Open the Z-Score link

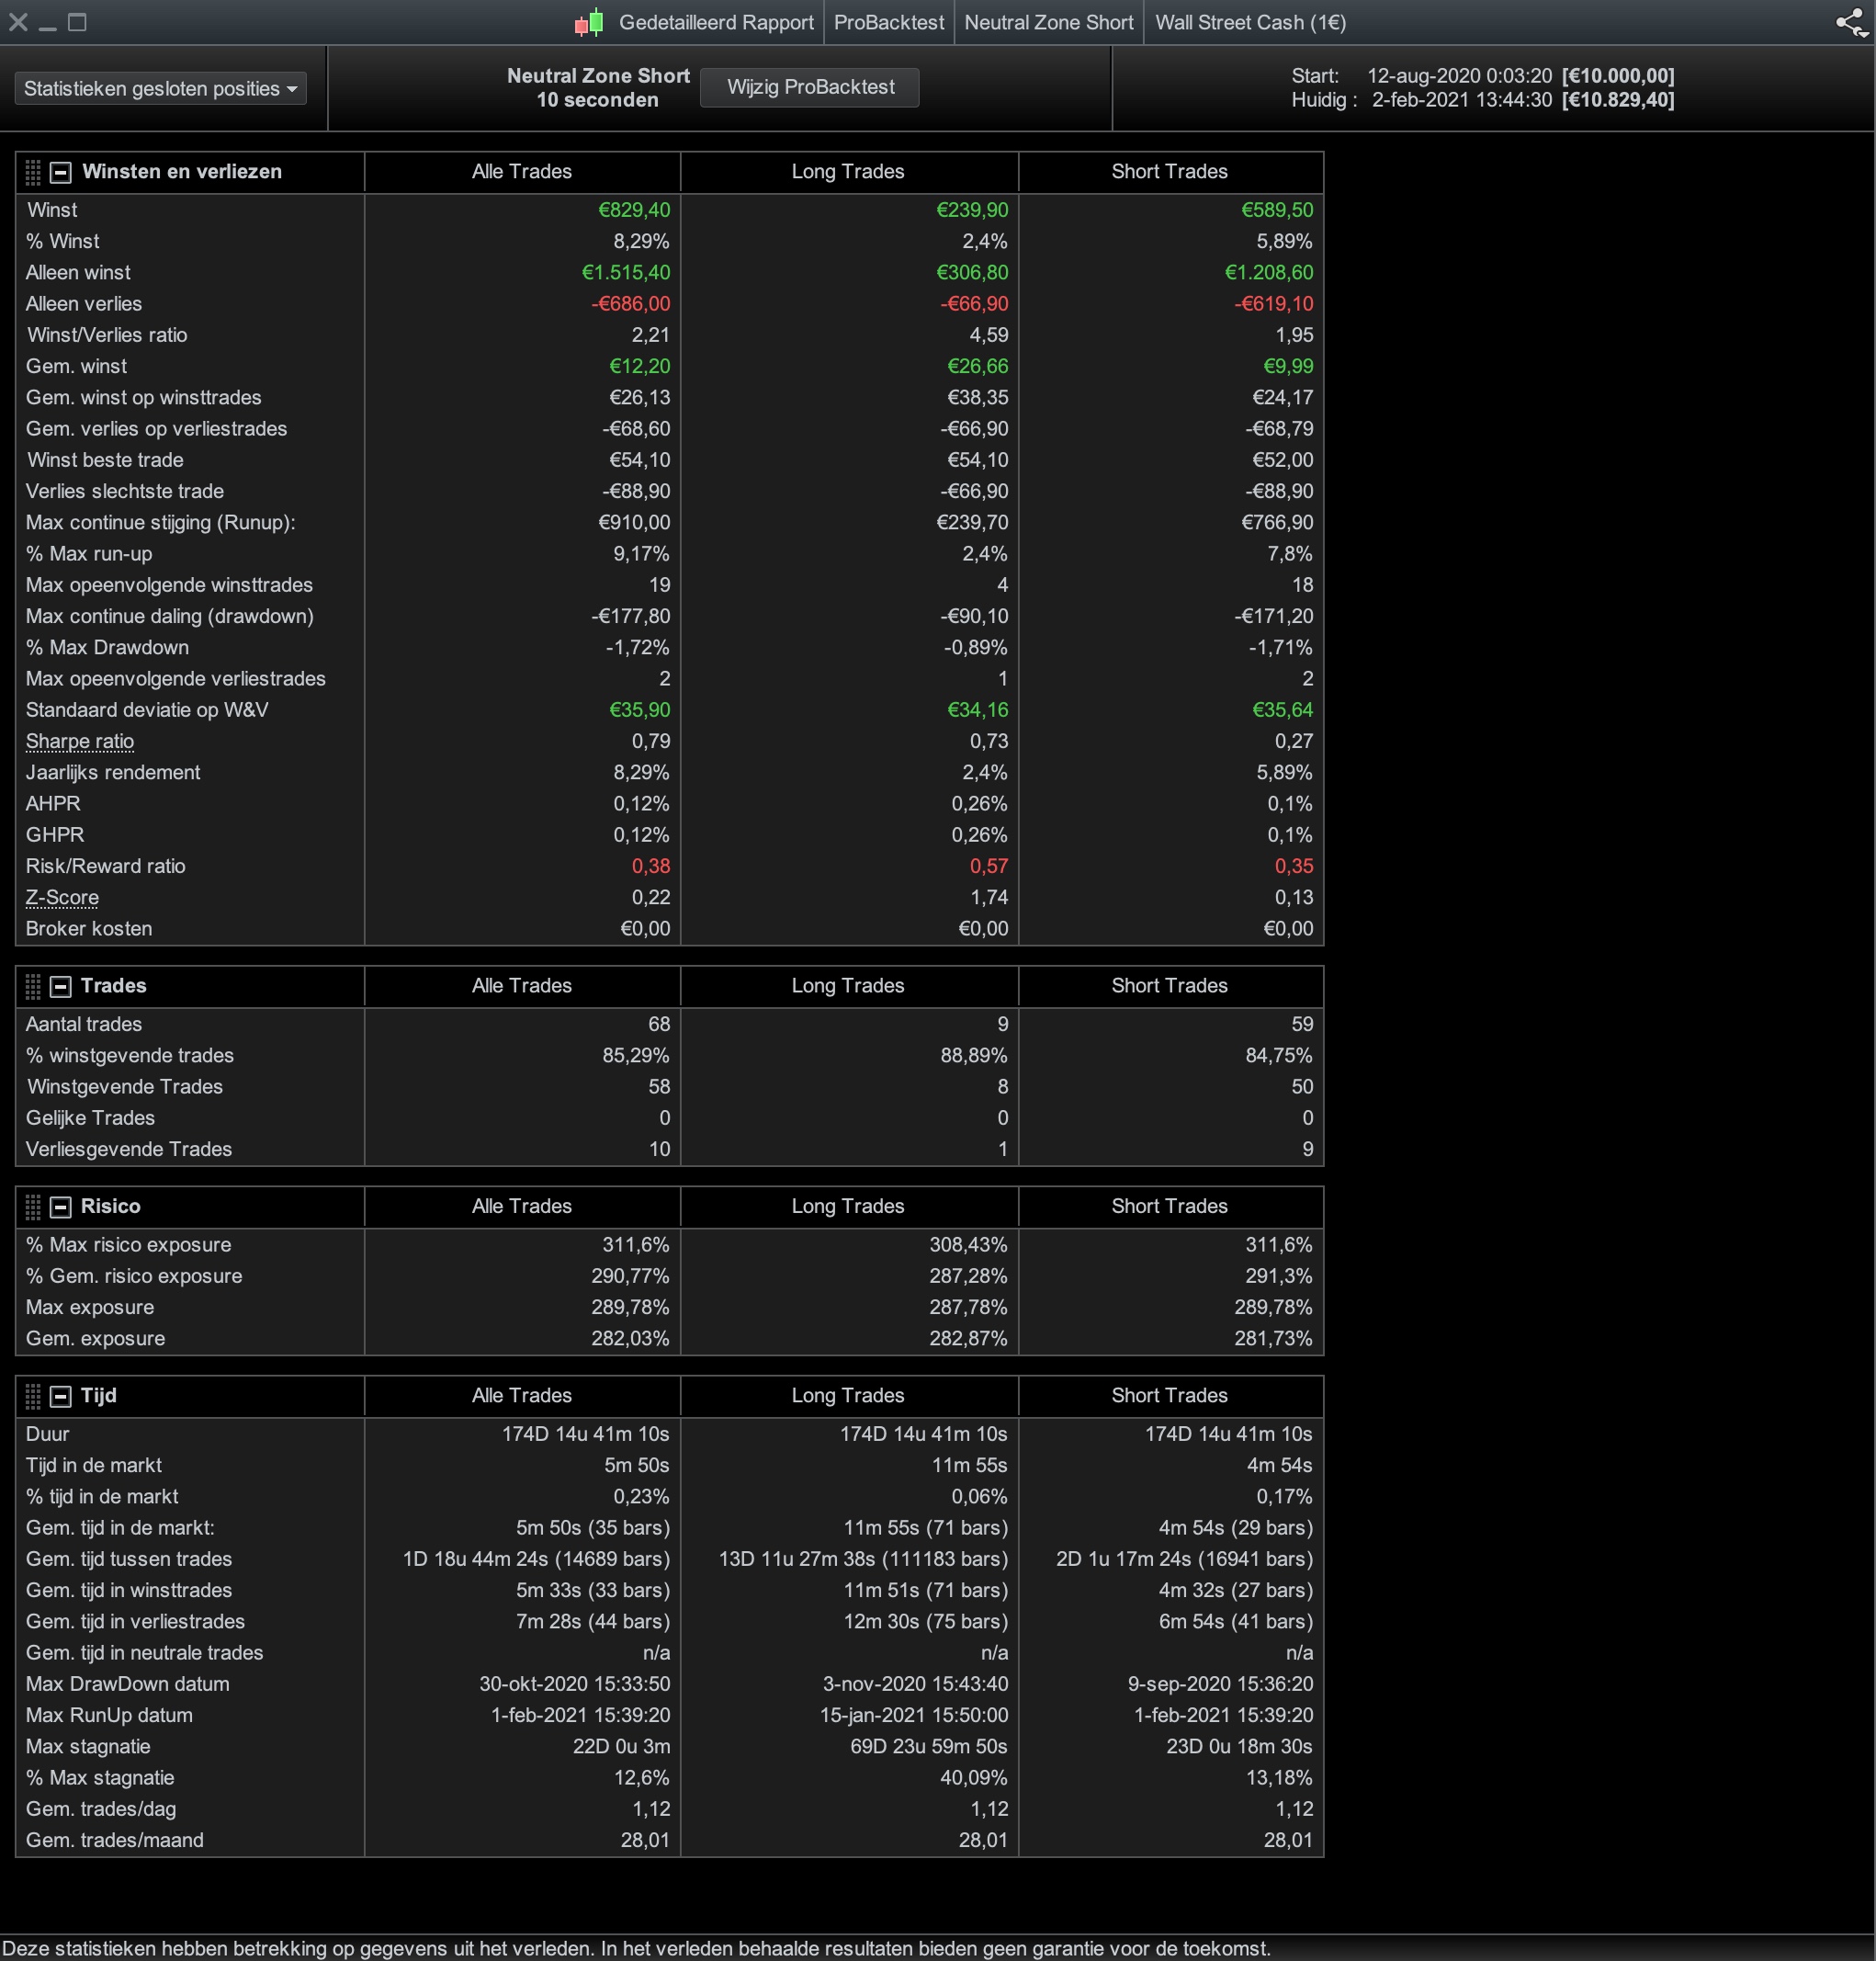pos(62,897)
